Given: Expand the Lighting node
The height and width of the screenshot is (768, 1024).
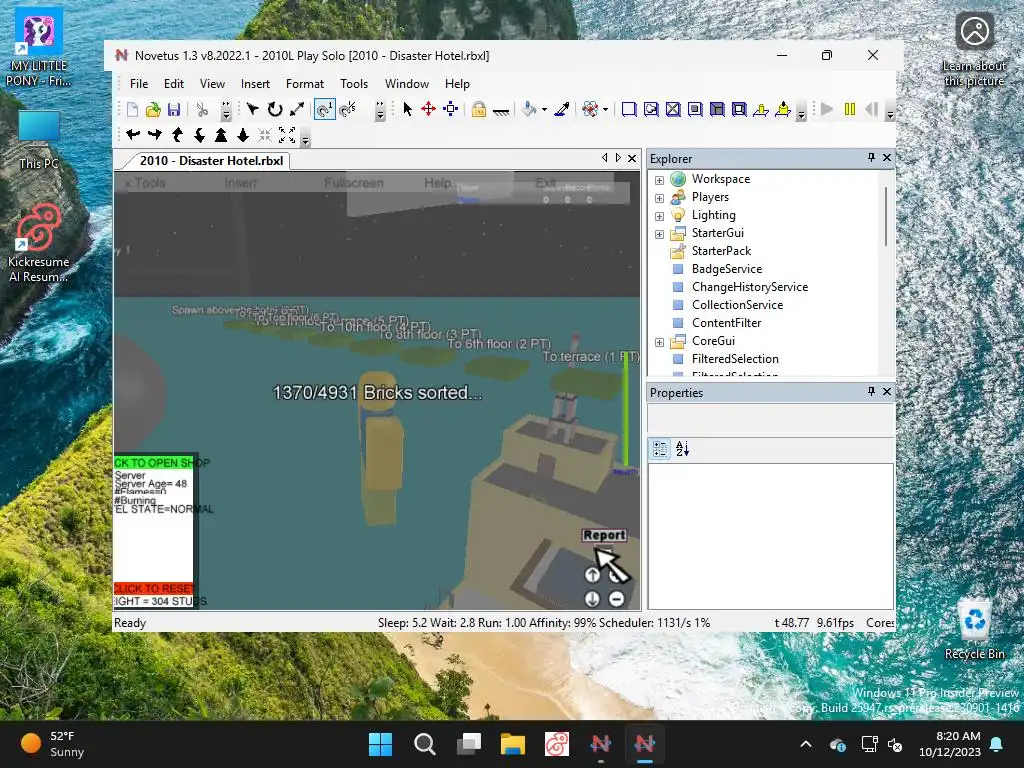Looking at the screenshot, I should tap(659, 216).
